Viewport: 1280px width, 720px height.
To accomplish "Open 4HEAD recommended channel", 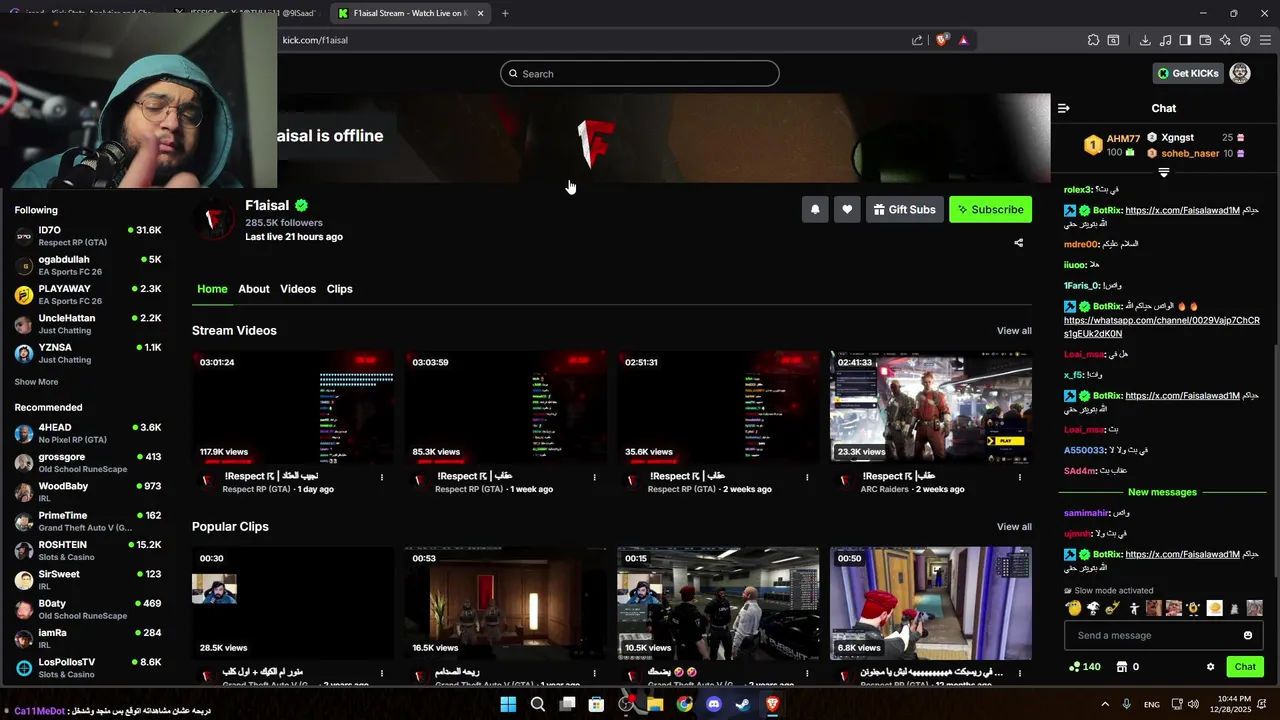I will pyautogui.click(x=88, y=433).
